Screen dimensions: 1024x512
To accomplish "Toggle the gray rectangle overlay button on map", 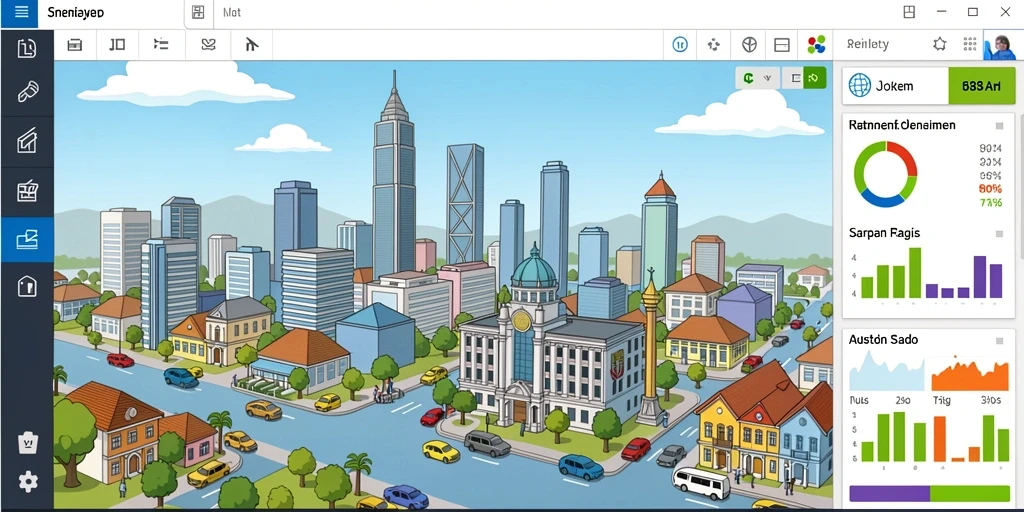I will (795, 78).
